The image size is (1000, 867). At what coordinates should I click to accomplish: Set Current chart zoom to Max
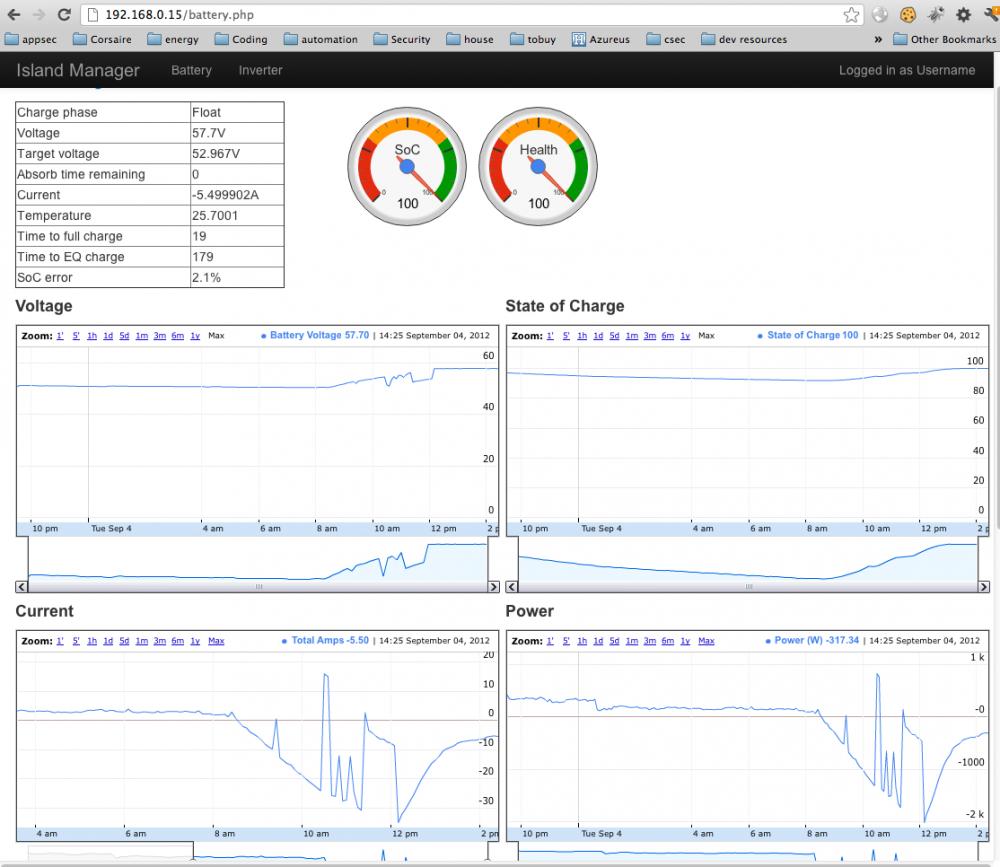[216, 641]
